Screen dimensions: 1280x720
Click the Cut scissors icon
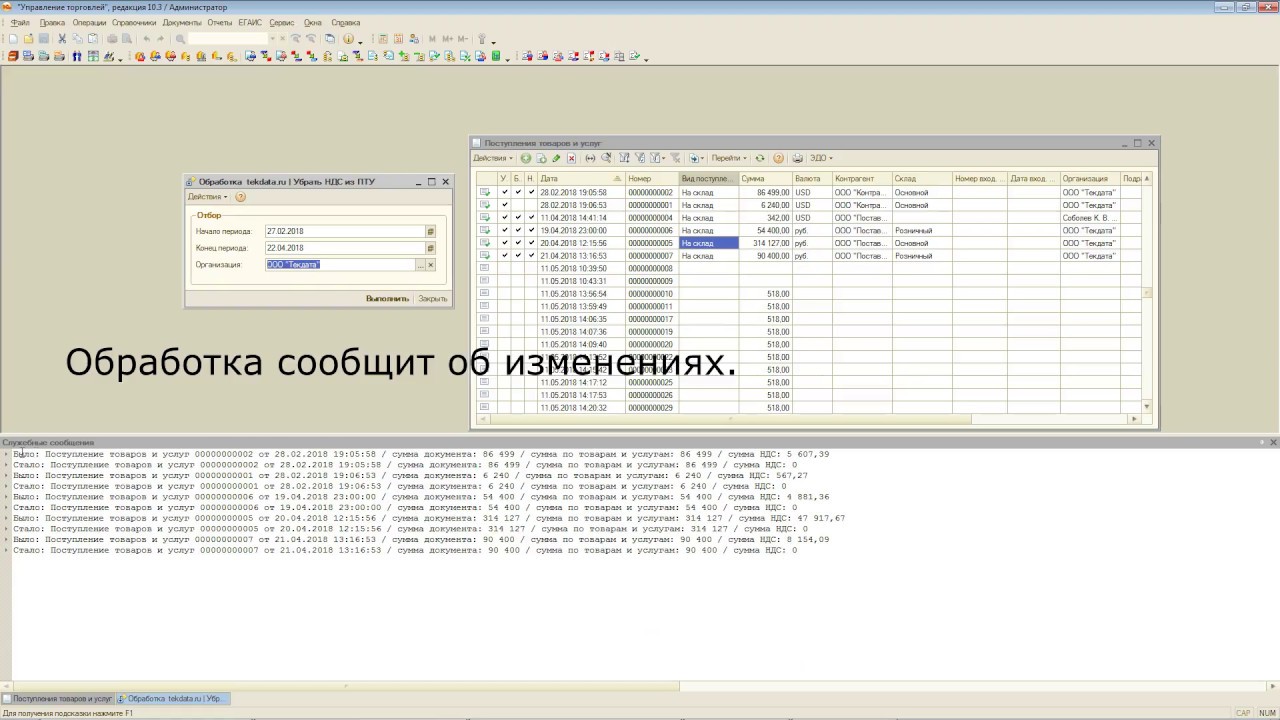61,39
